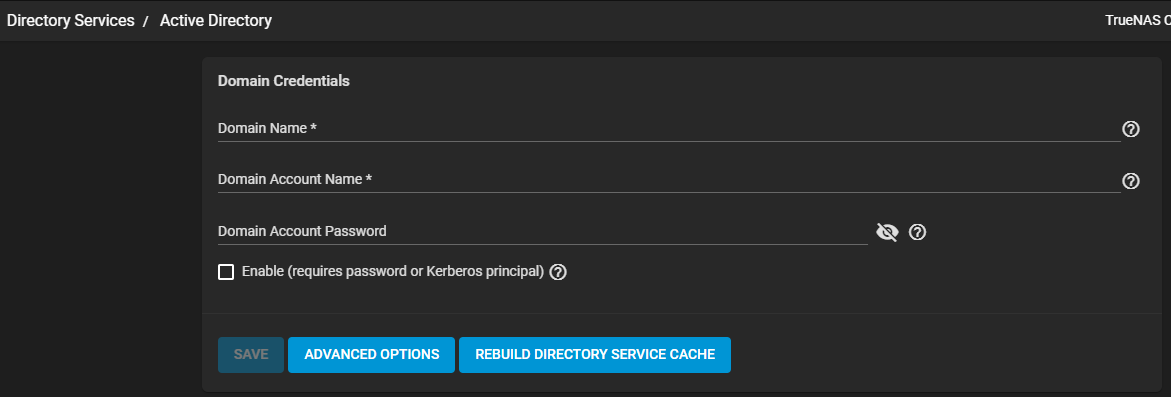The image size is (1171, 397).
Task: Expand Advanced Options
Action: (x=371, y=354)
